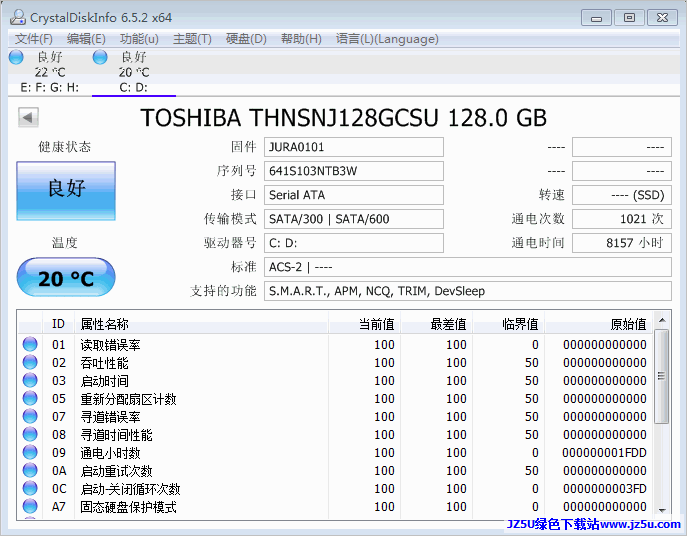This screenshot has height=536, width=687.
Task: Click the rotation rate field ---- (SSD)
Action: click(622, 195)
